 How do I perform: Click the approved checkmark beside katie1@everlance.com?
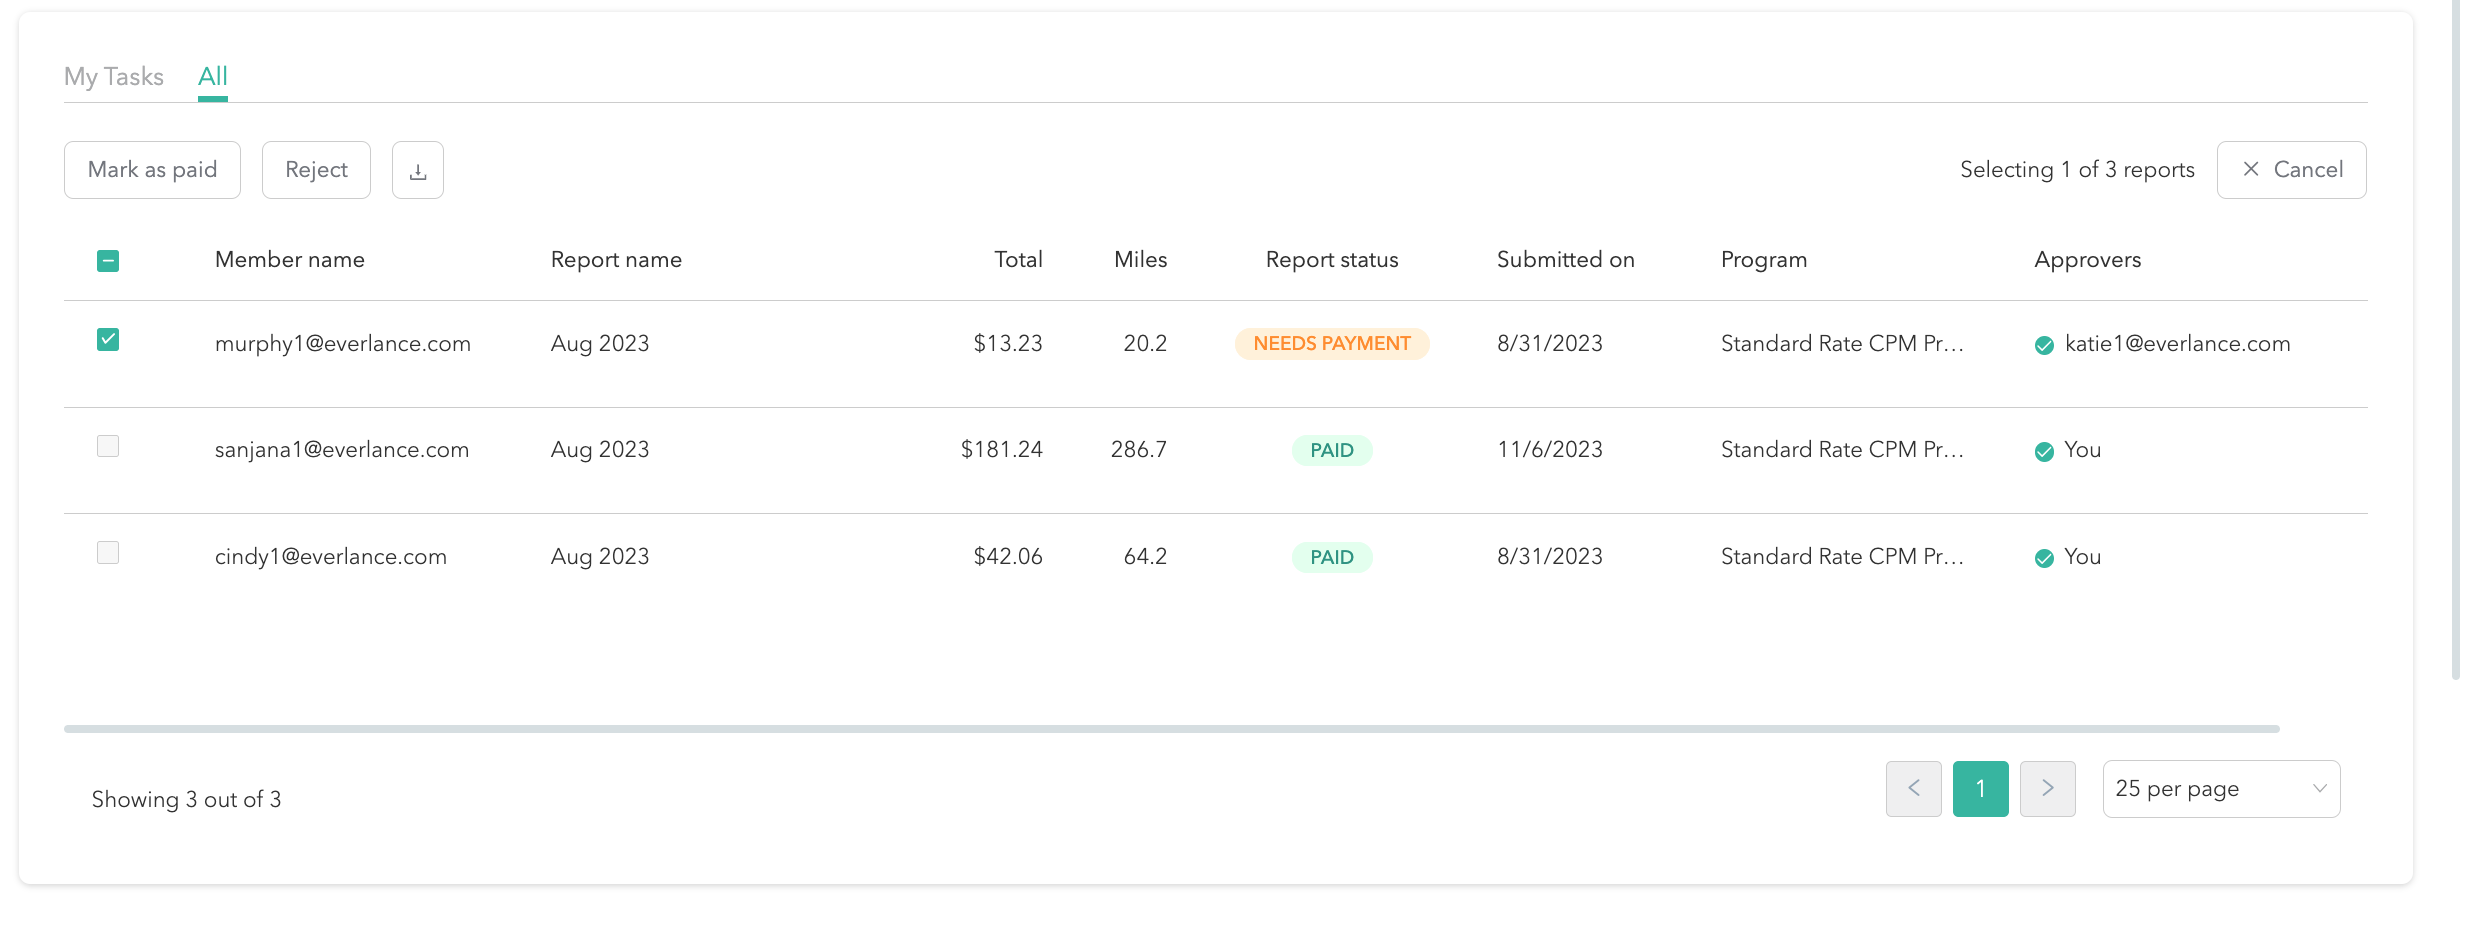pyautogui.click(x=2044, y=345)
